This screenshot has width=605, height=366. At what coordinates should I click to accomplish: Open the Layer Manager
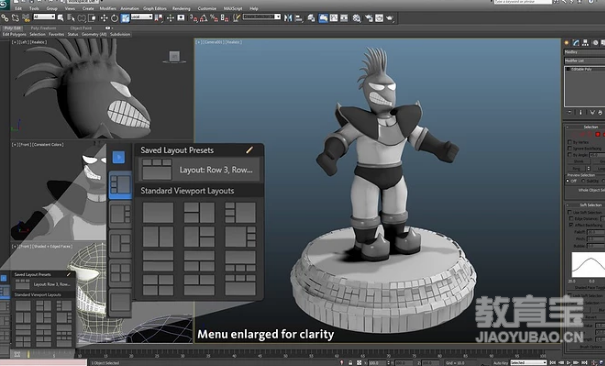[311, 18]
